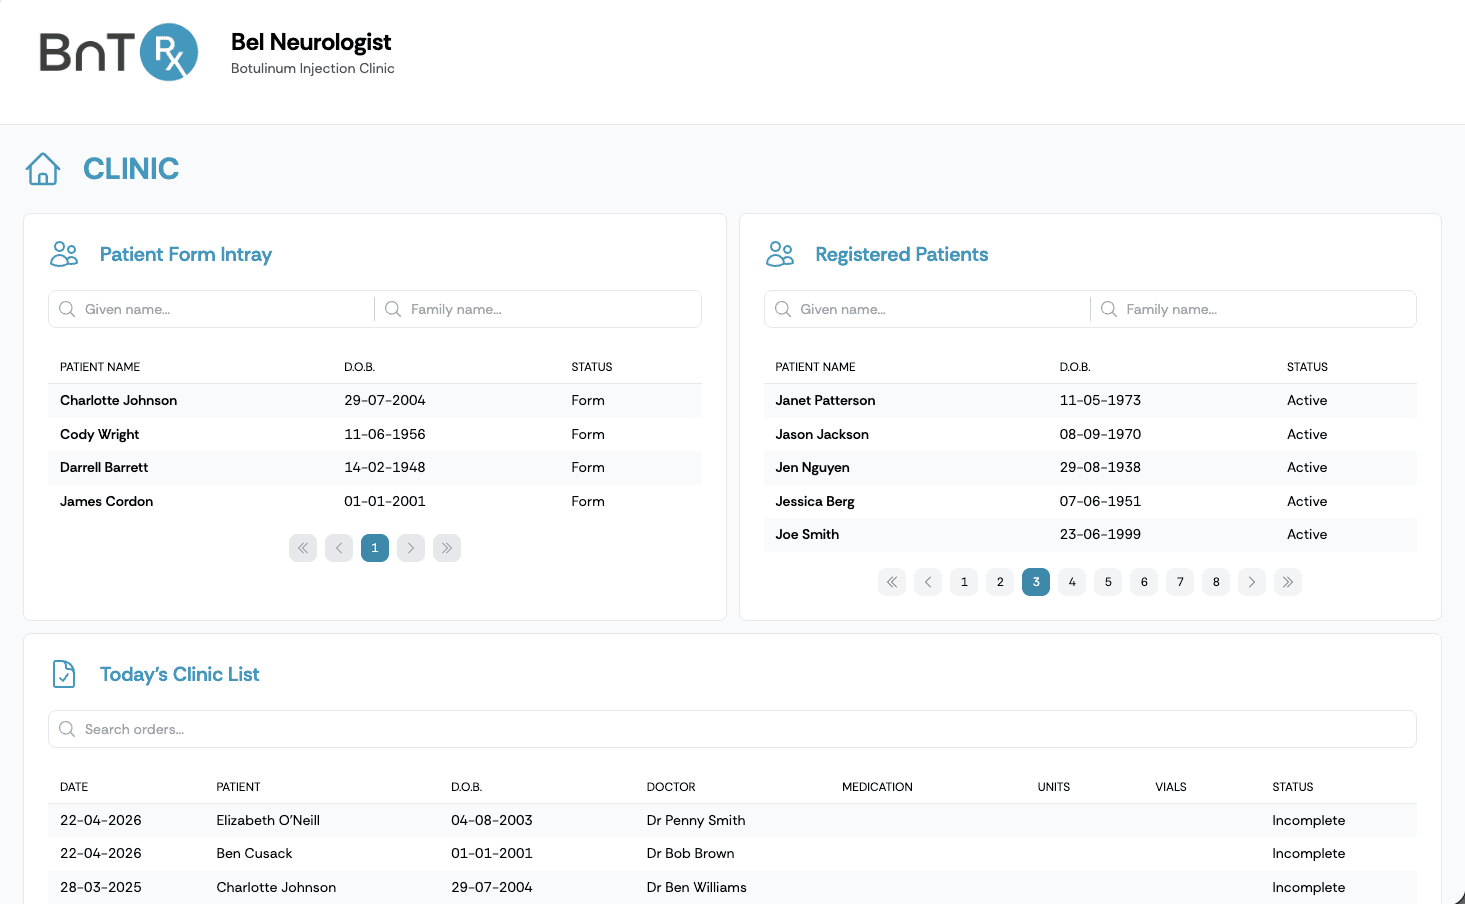Select registered patient Jessica Berg

click(1090, 501)
